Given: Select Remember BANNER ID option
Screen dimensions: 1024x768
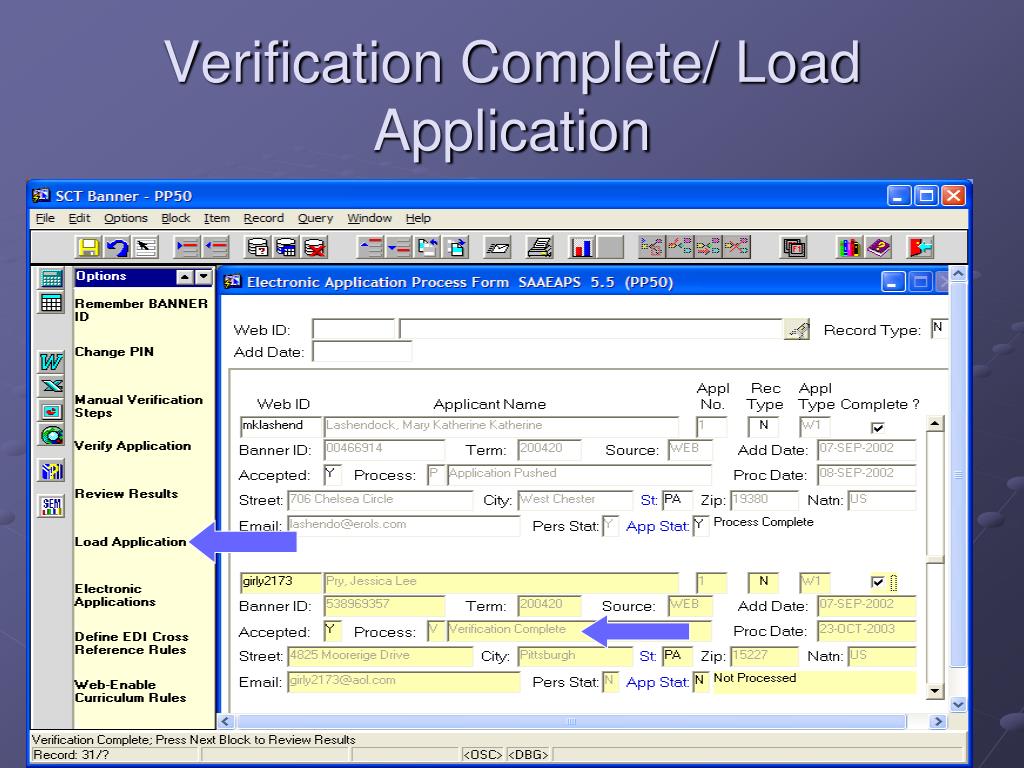Looking at the screenshot, I should point(141,310).
